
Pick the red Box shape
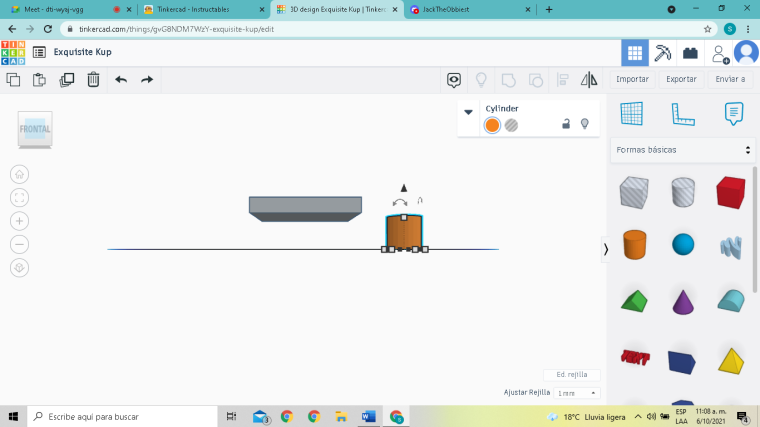730,192
